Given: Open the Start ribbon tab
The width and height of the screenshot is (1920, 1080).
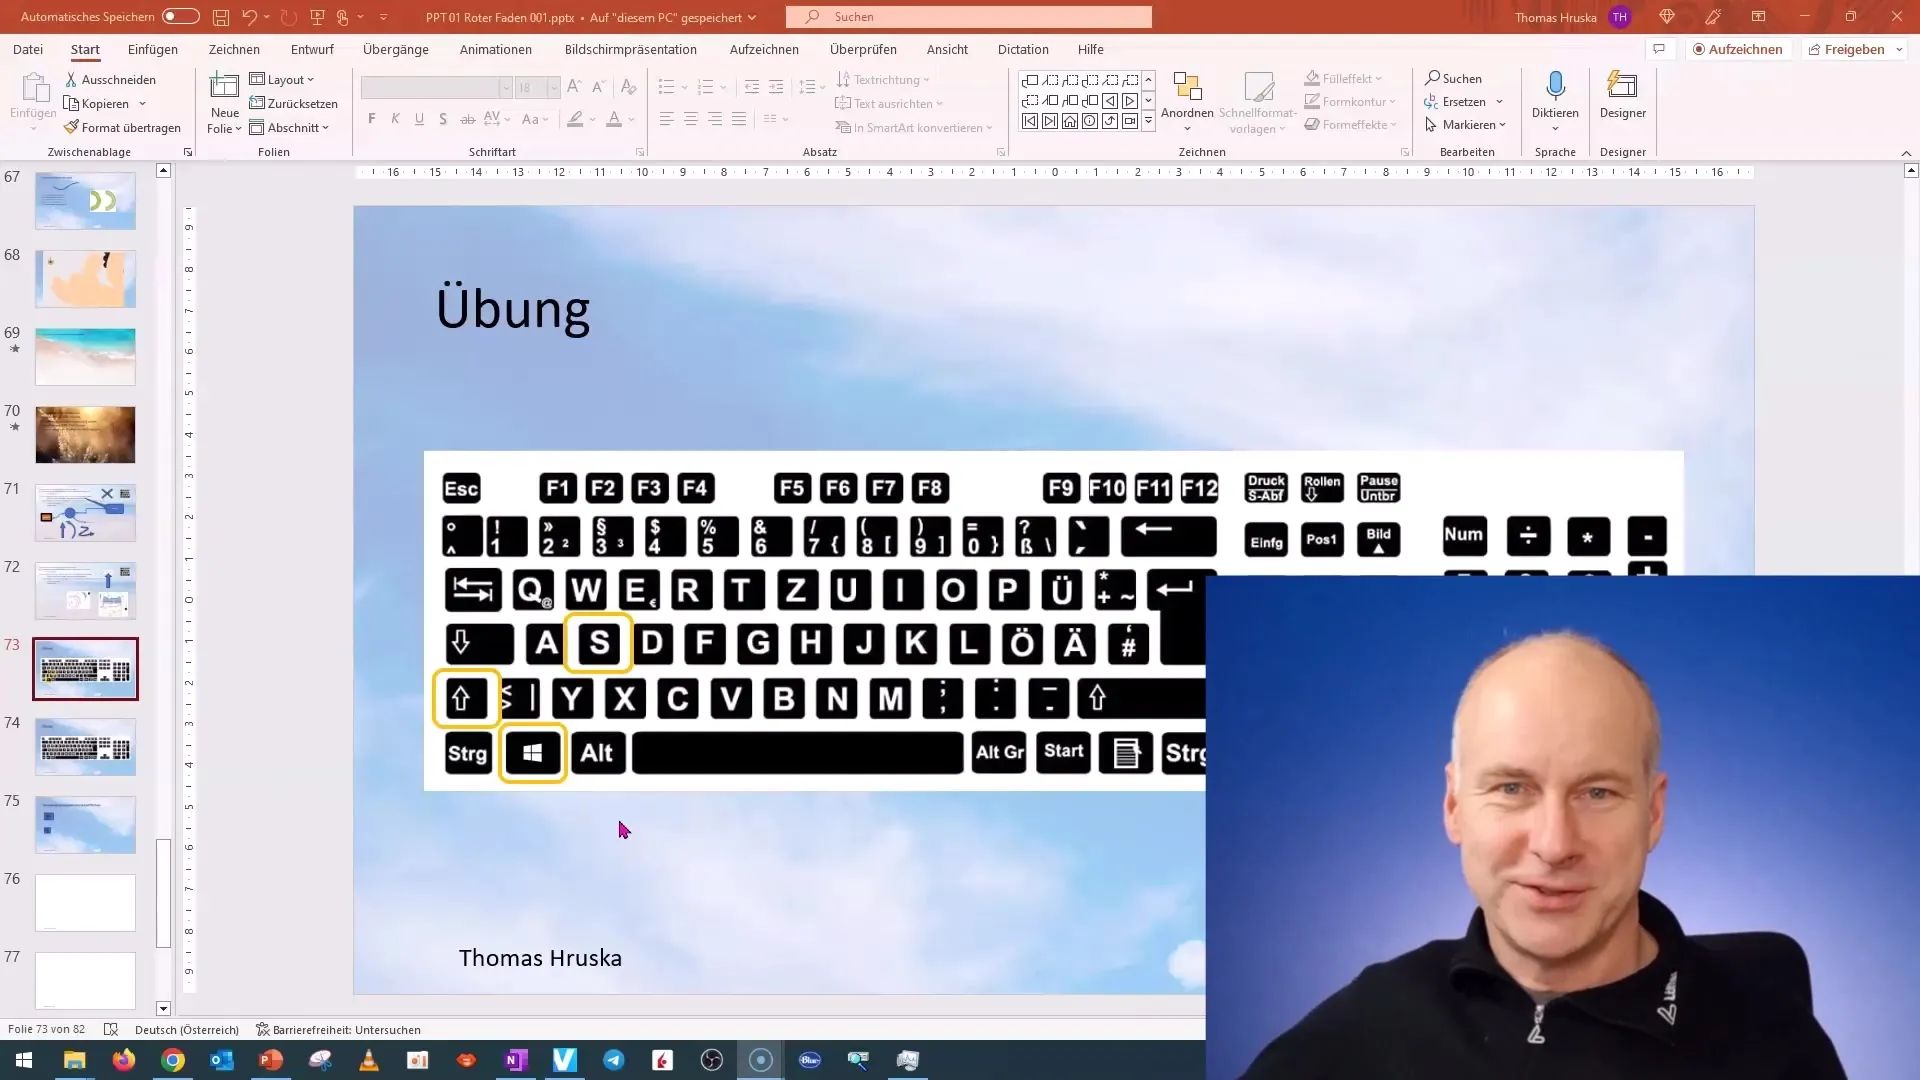Looking at the screenshot, I should click(84, 50).
